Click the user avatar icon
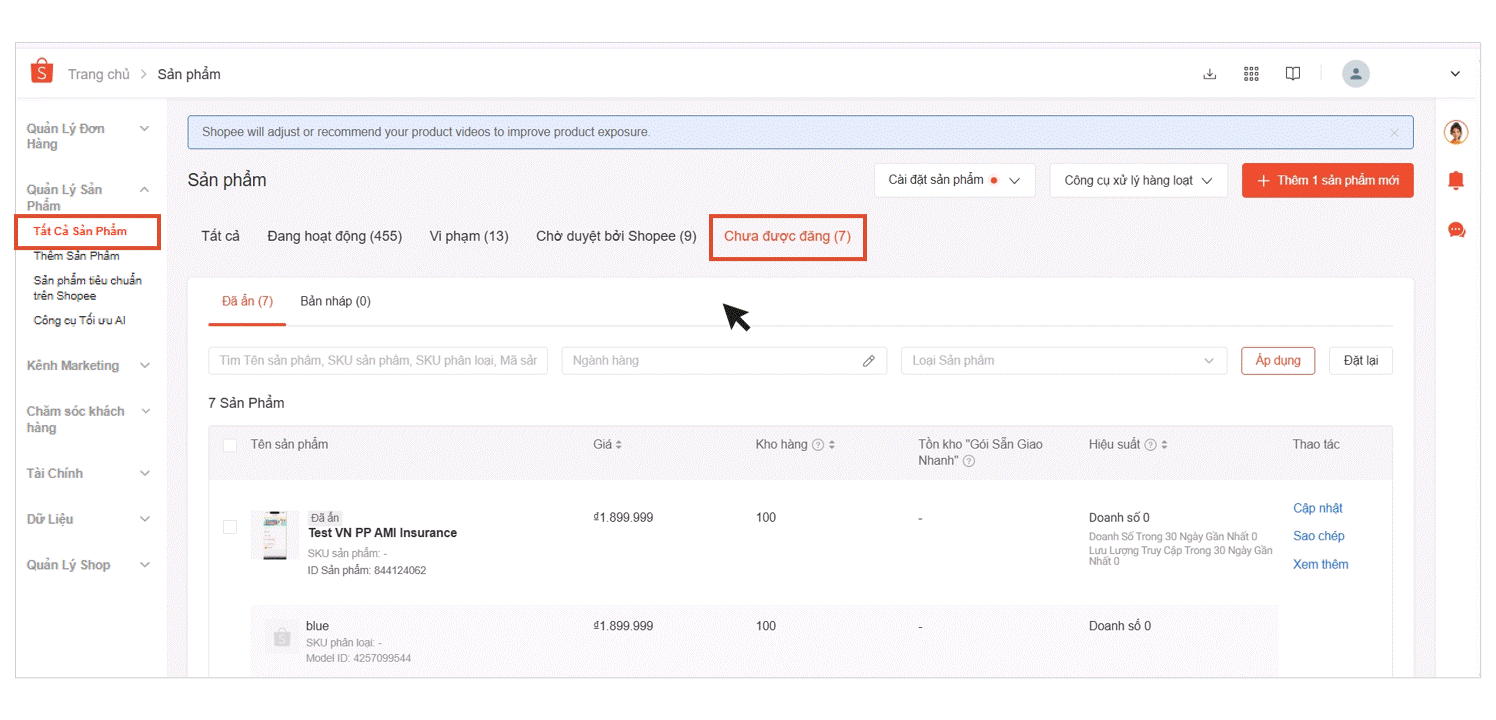The width and height of the screenshot is (1496, 720). [1356, 73]
